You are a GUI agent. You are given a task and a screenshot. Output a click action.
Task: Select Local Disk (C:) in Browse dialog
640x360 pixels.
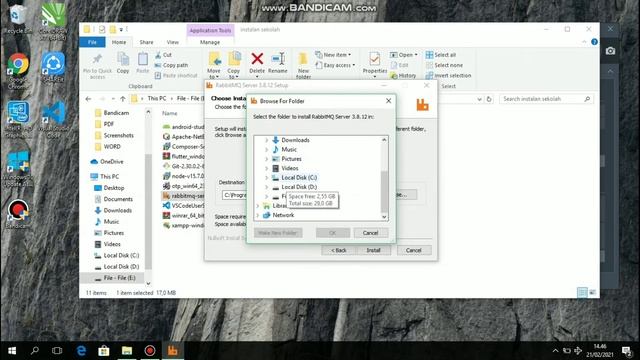[x=299, y=178]
